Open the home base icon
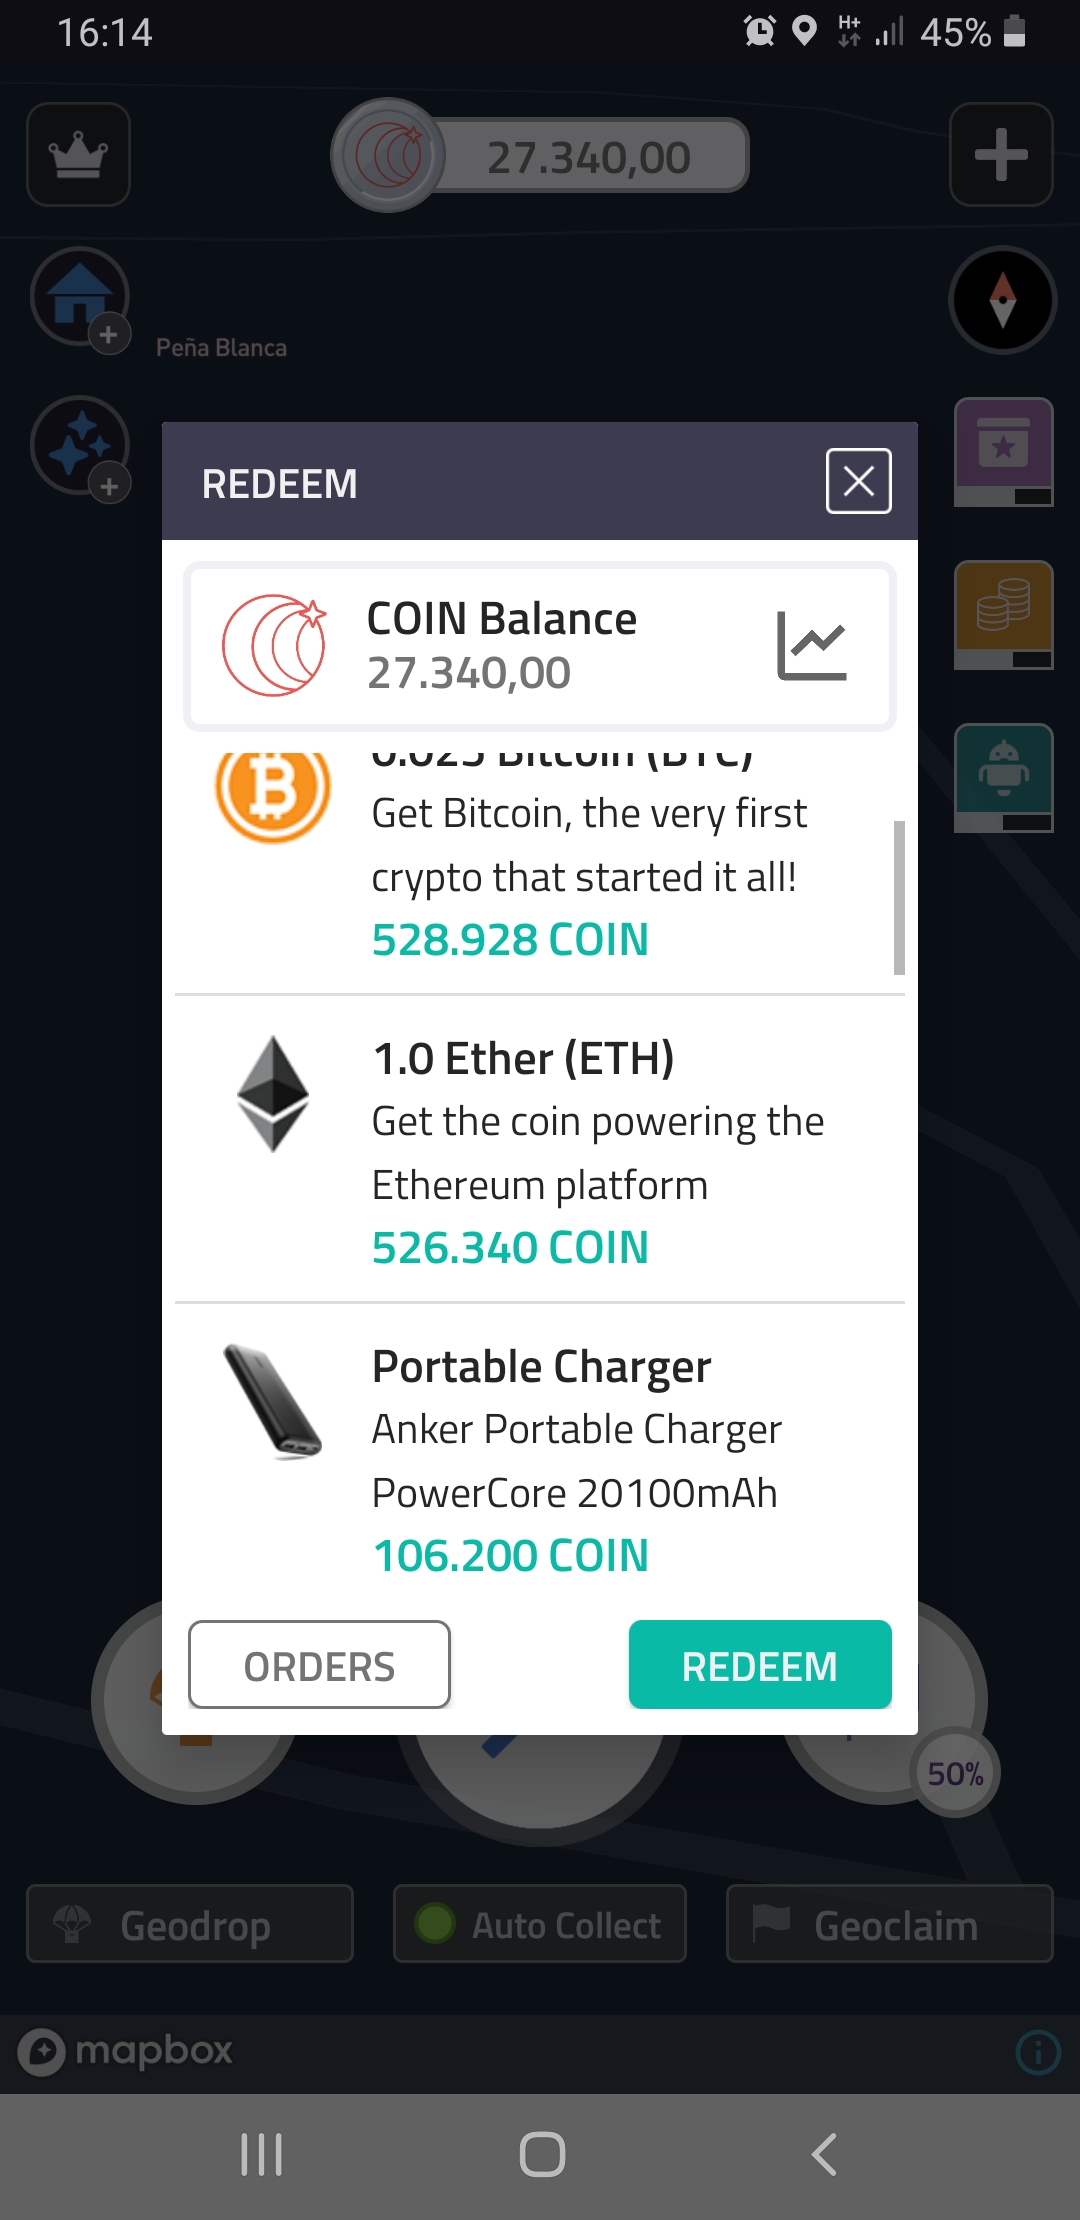Viewport: 1080px width, 2220px height. pyautogui.click(x=80, y=297)
